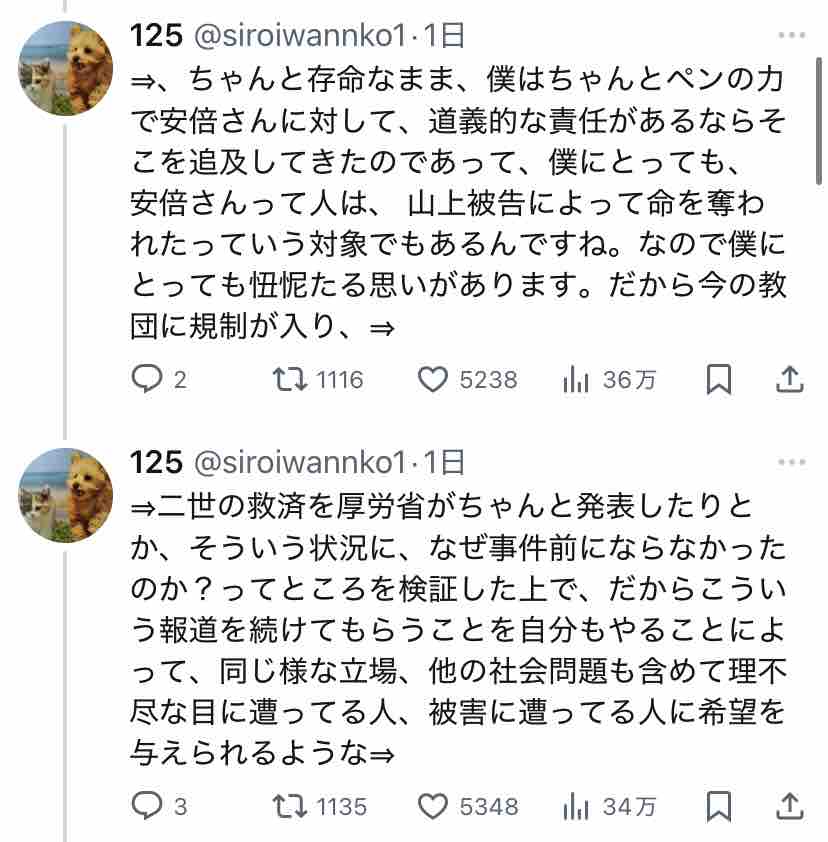
Task: Open more options menu on second tweet
Action: [x=791, y=461]
